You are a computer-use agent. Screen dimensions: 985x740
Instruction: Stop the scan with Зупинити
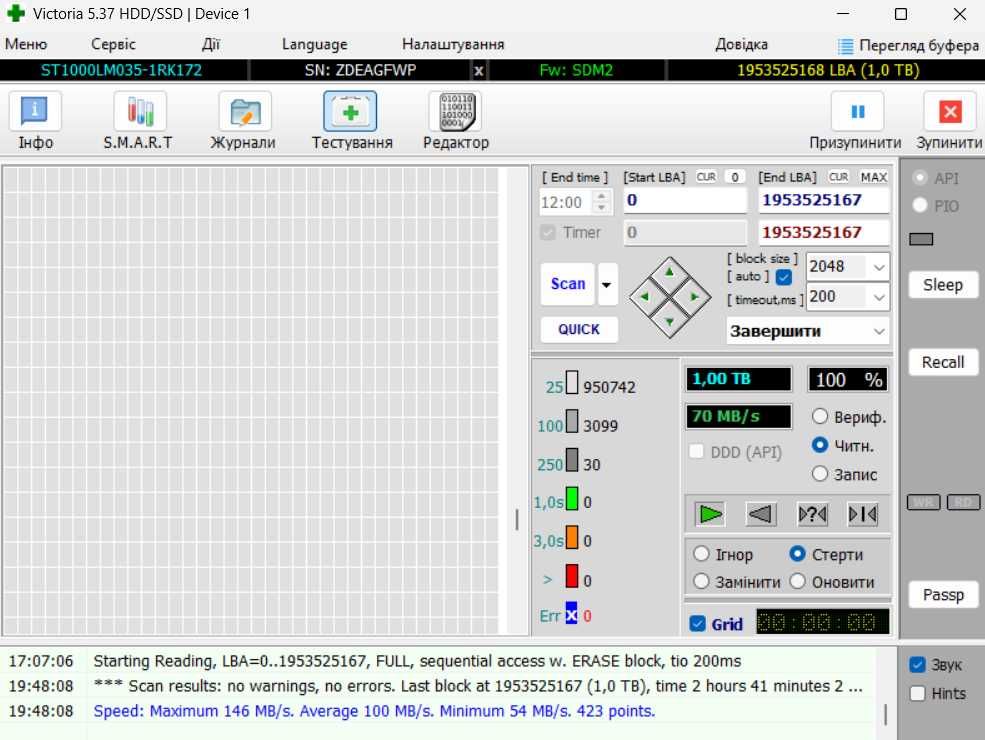coord(949,121)
